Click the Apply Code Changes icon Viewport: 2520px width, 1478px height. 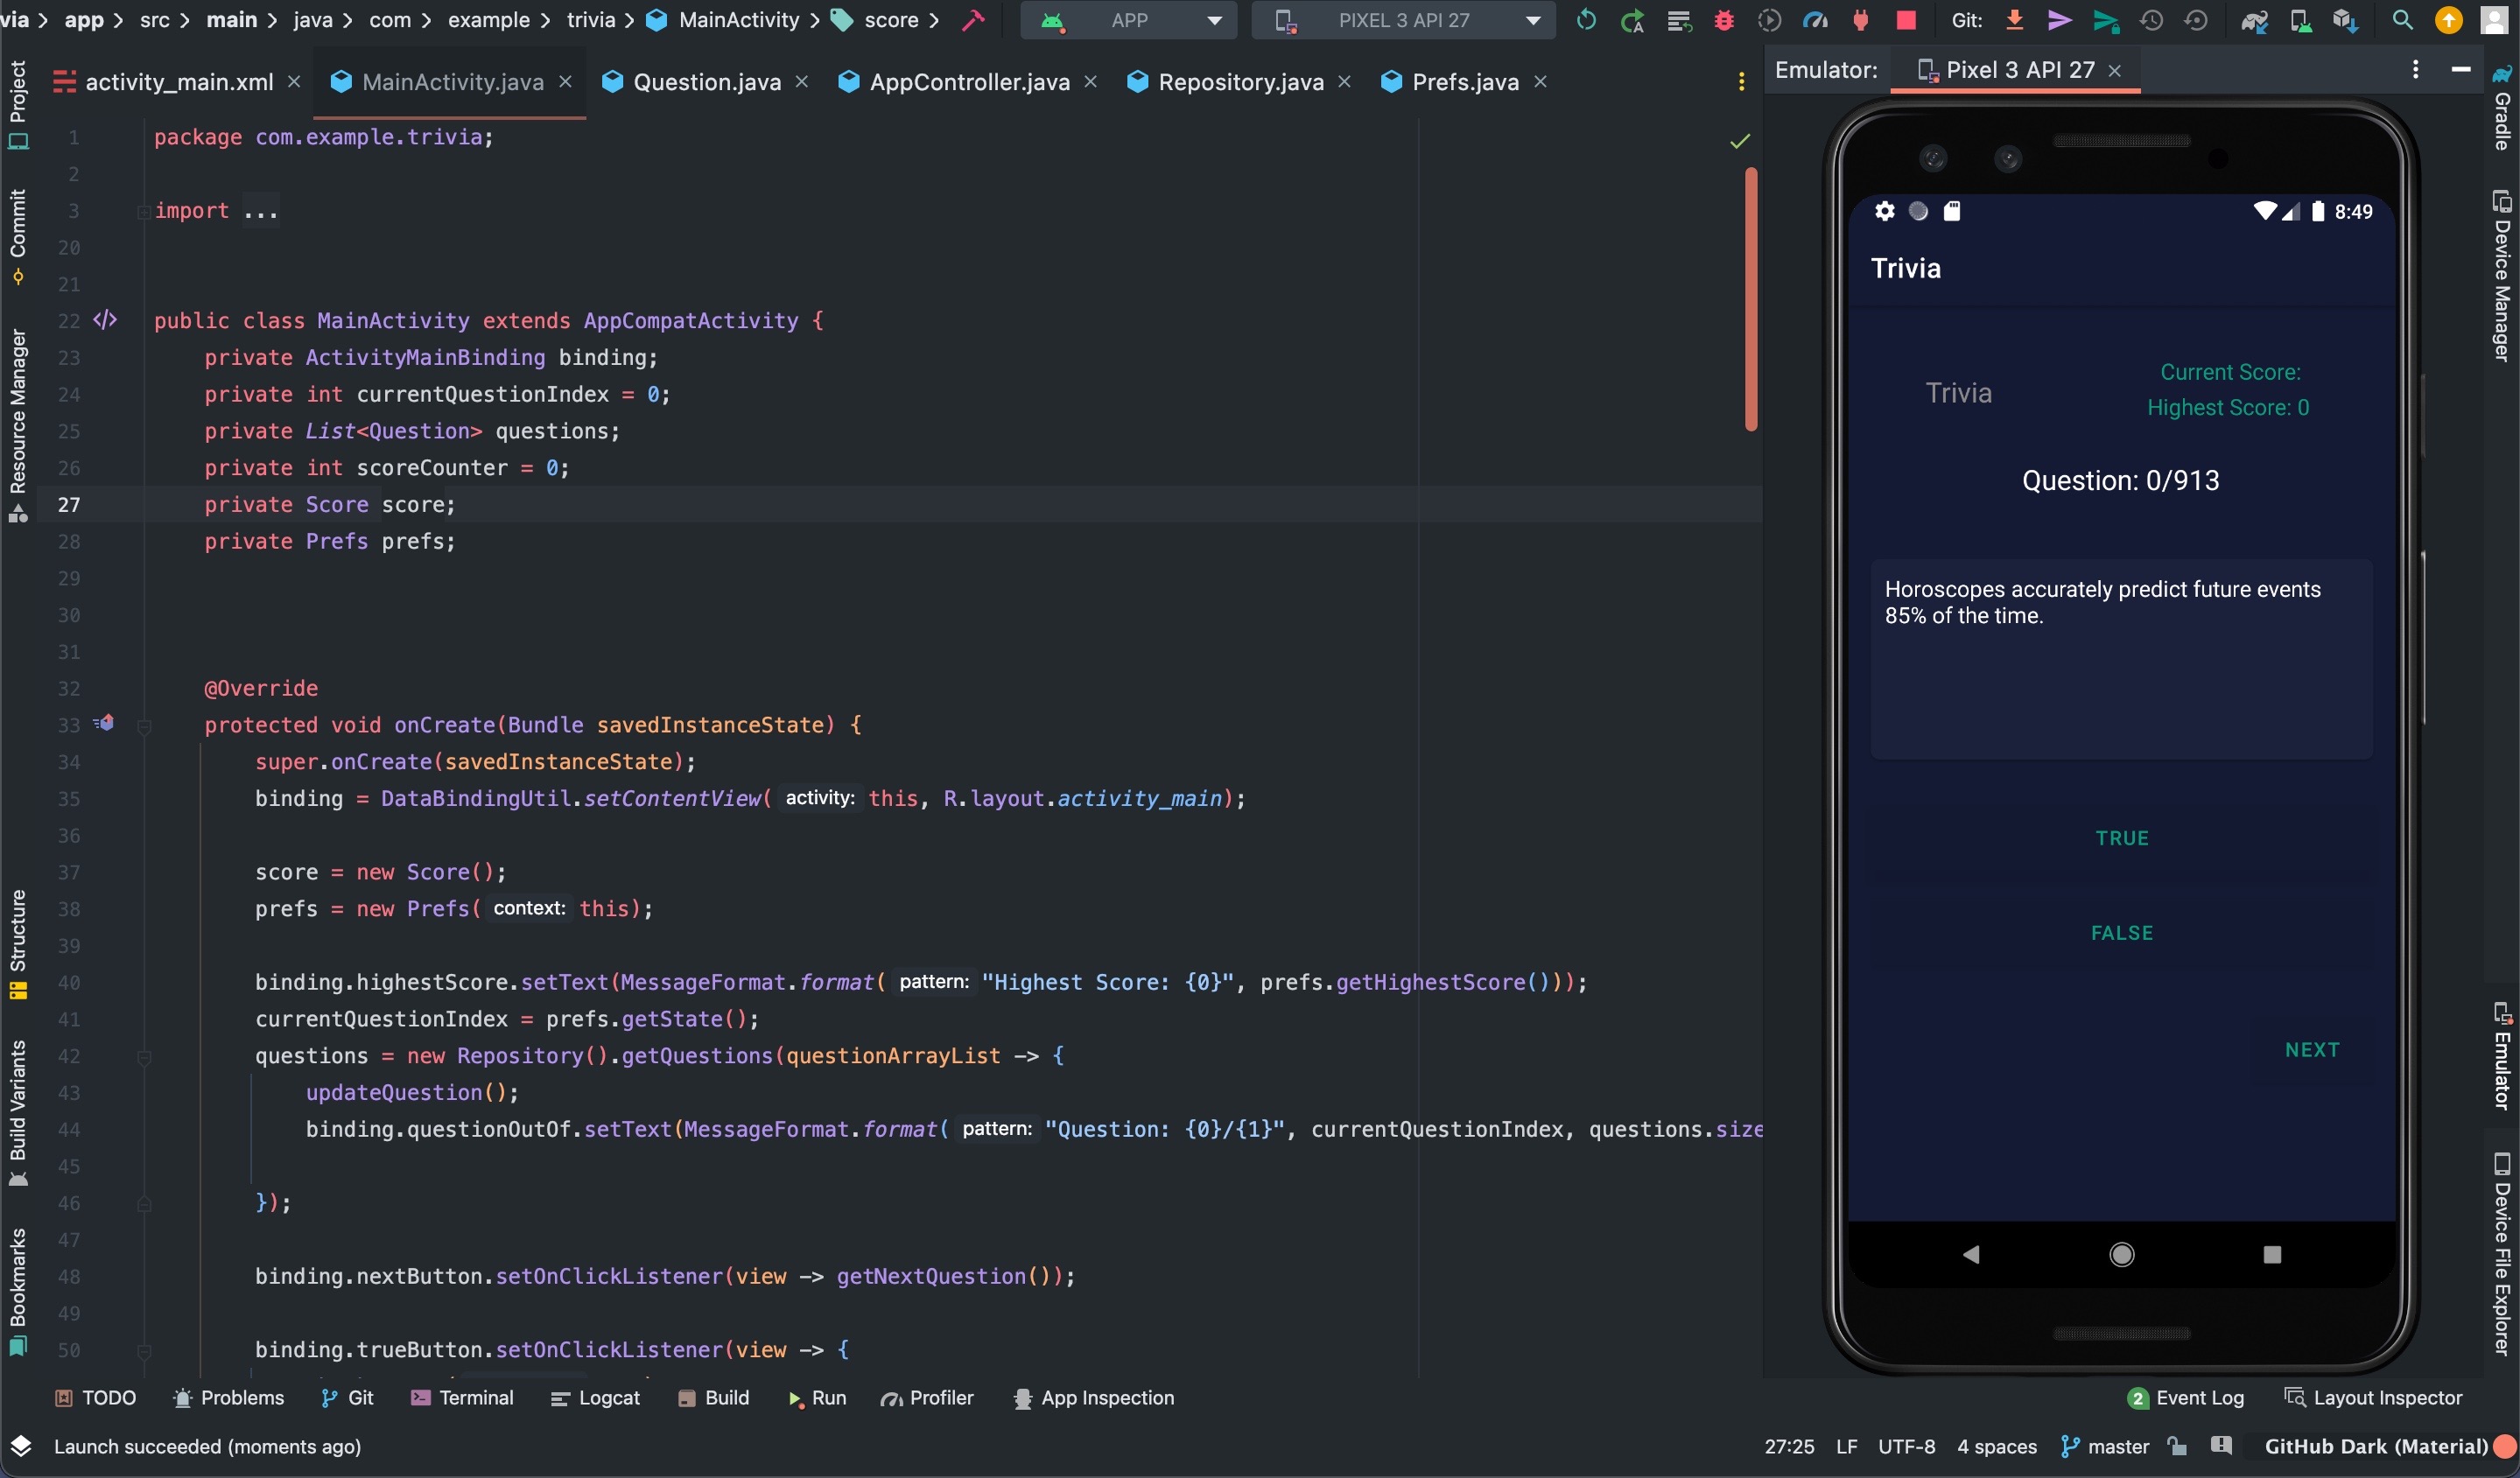[1679, 20]
